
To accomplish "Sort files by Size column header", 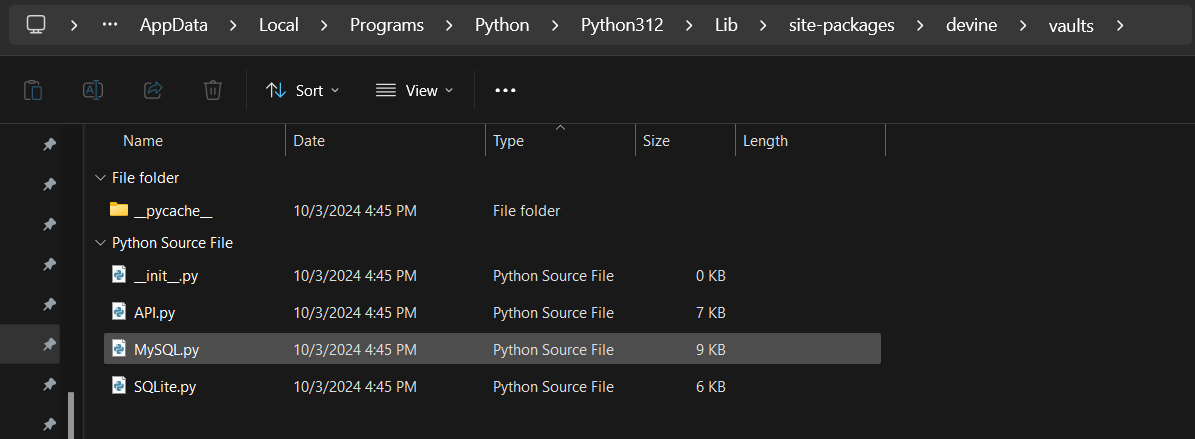I will (656, 141).
